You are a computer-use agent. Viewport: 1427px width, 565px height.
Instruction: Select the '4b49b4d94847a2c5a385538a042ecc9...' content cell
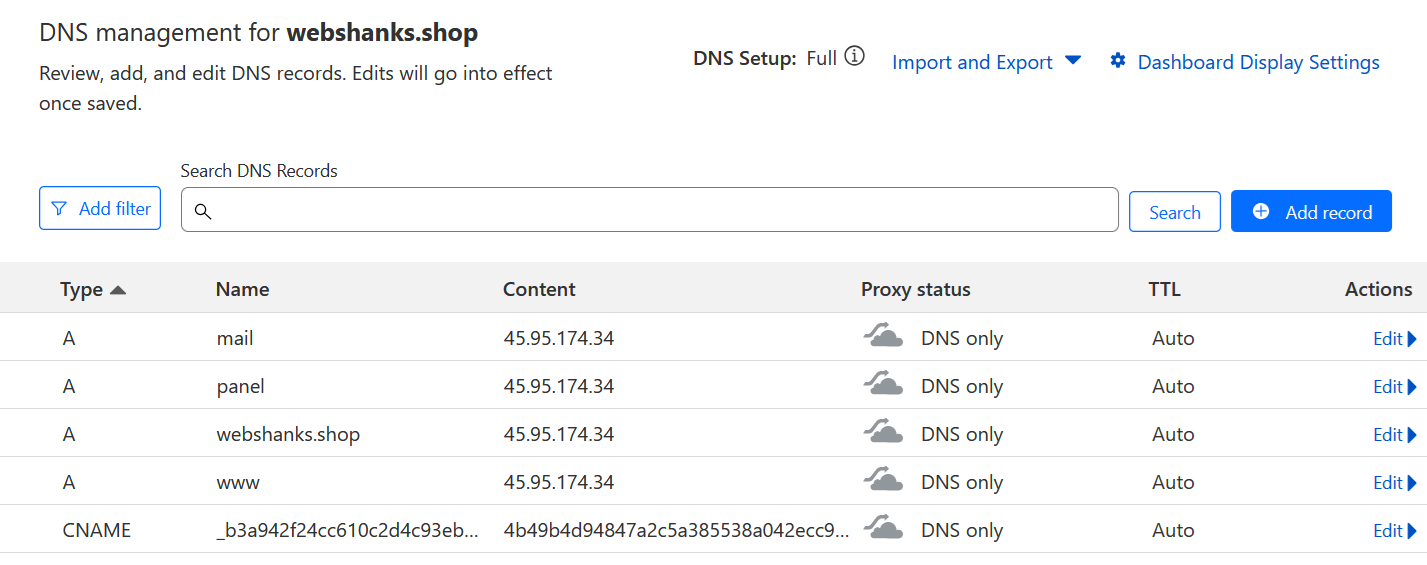tap(677, 530)
